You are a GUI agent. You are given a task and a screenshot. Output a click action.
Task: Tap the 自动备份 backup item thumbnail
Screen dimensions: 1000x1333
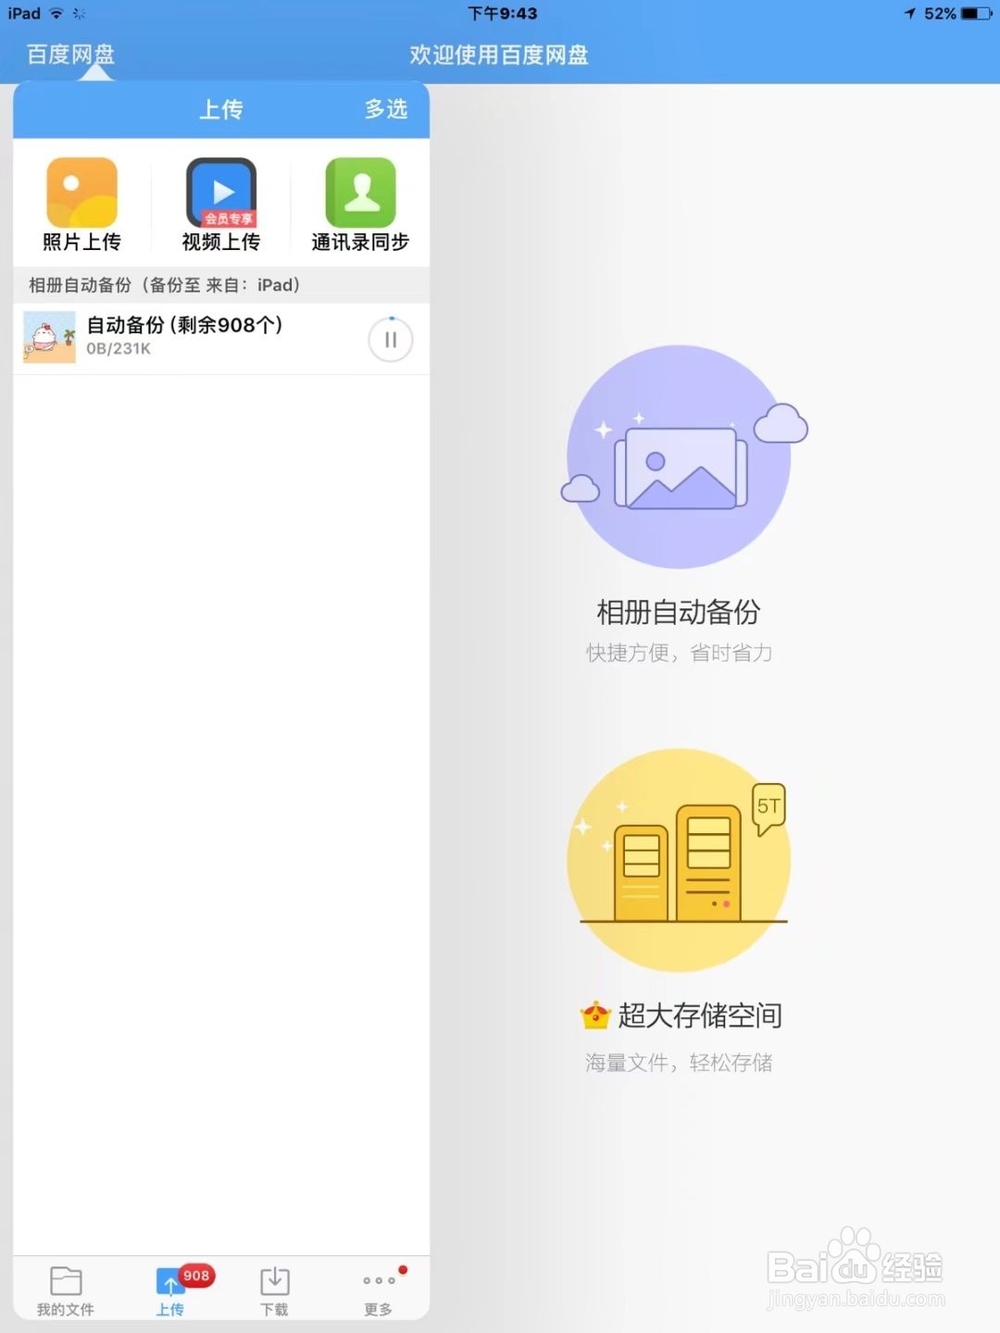tap(47, 338)
